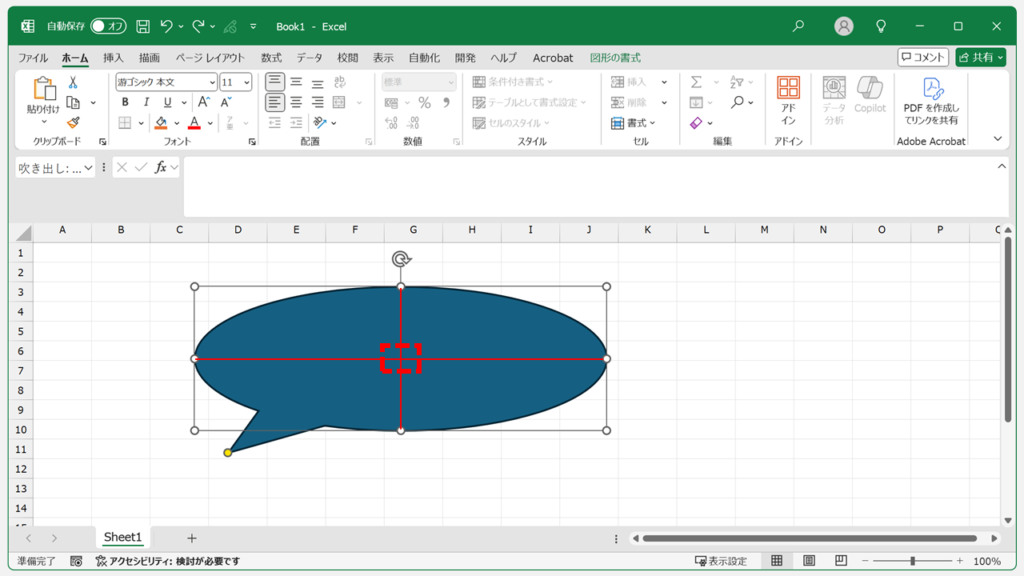This screenshot has height=576, width=1024.
Task: Switch to the ページレイアウト tab
Action: pyautogui.click(x=210, y=57)
